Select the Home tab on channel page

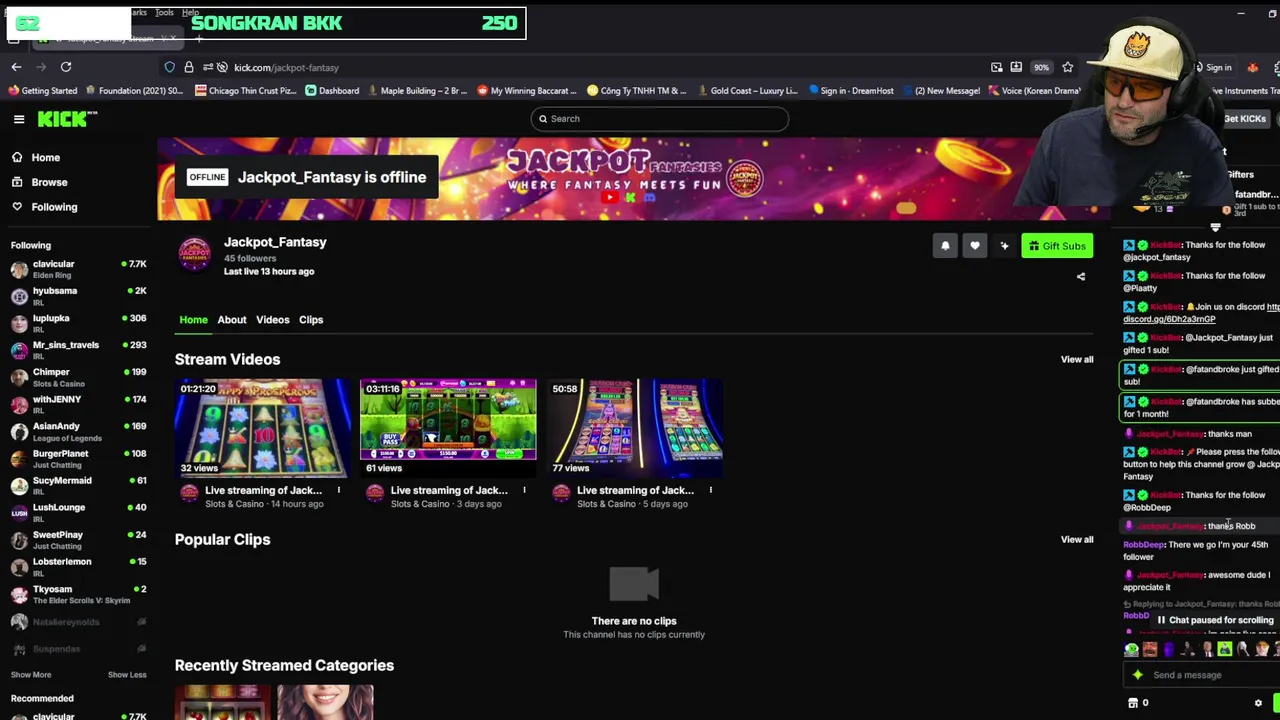[x=193, y=320]
